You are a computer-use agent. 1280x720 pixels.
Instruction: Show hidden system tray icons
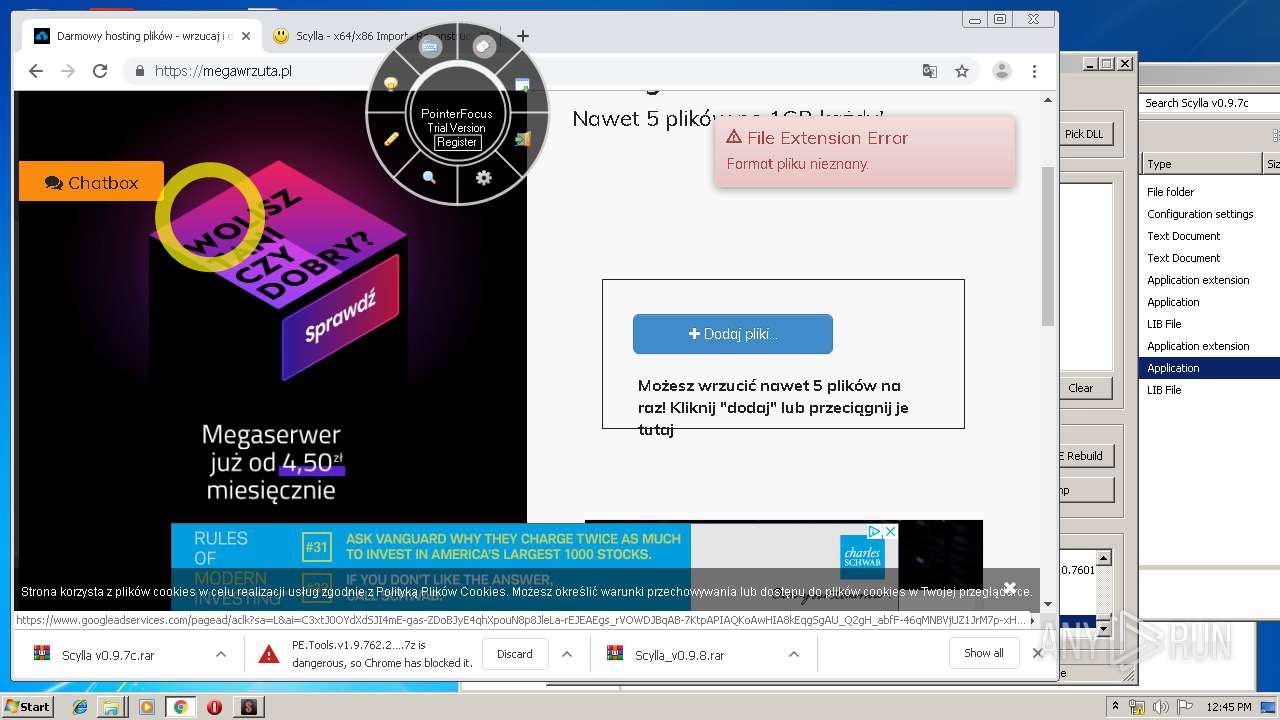tap(1115, 707)
